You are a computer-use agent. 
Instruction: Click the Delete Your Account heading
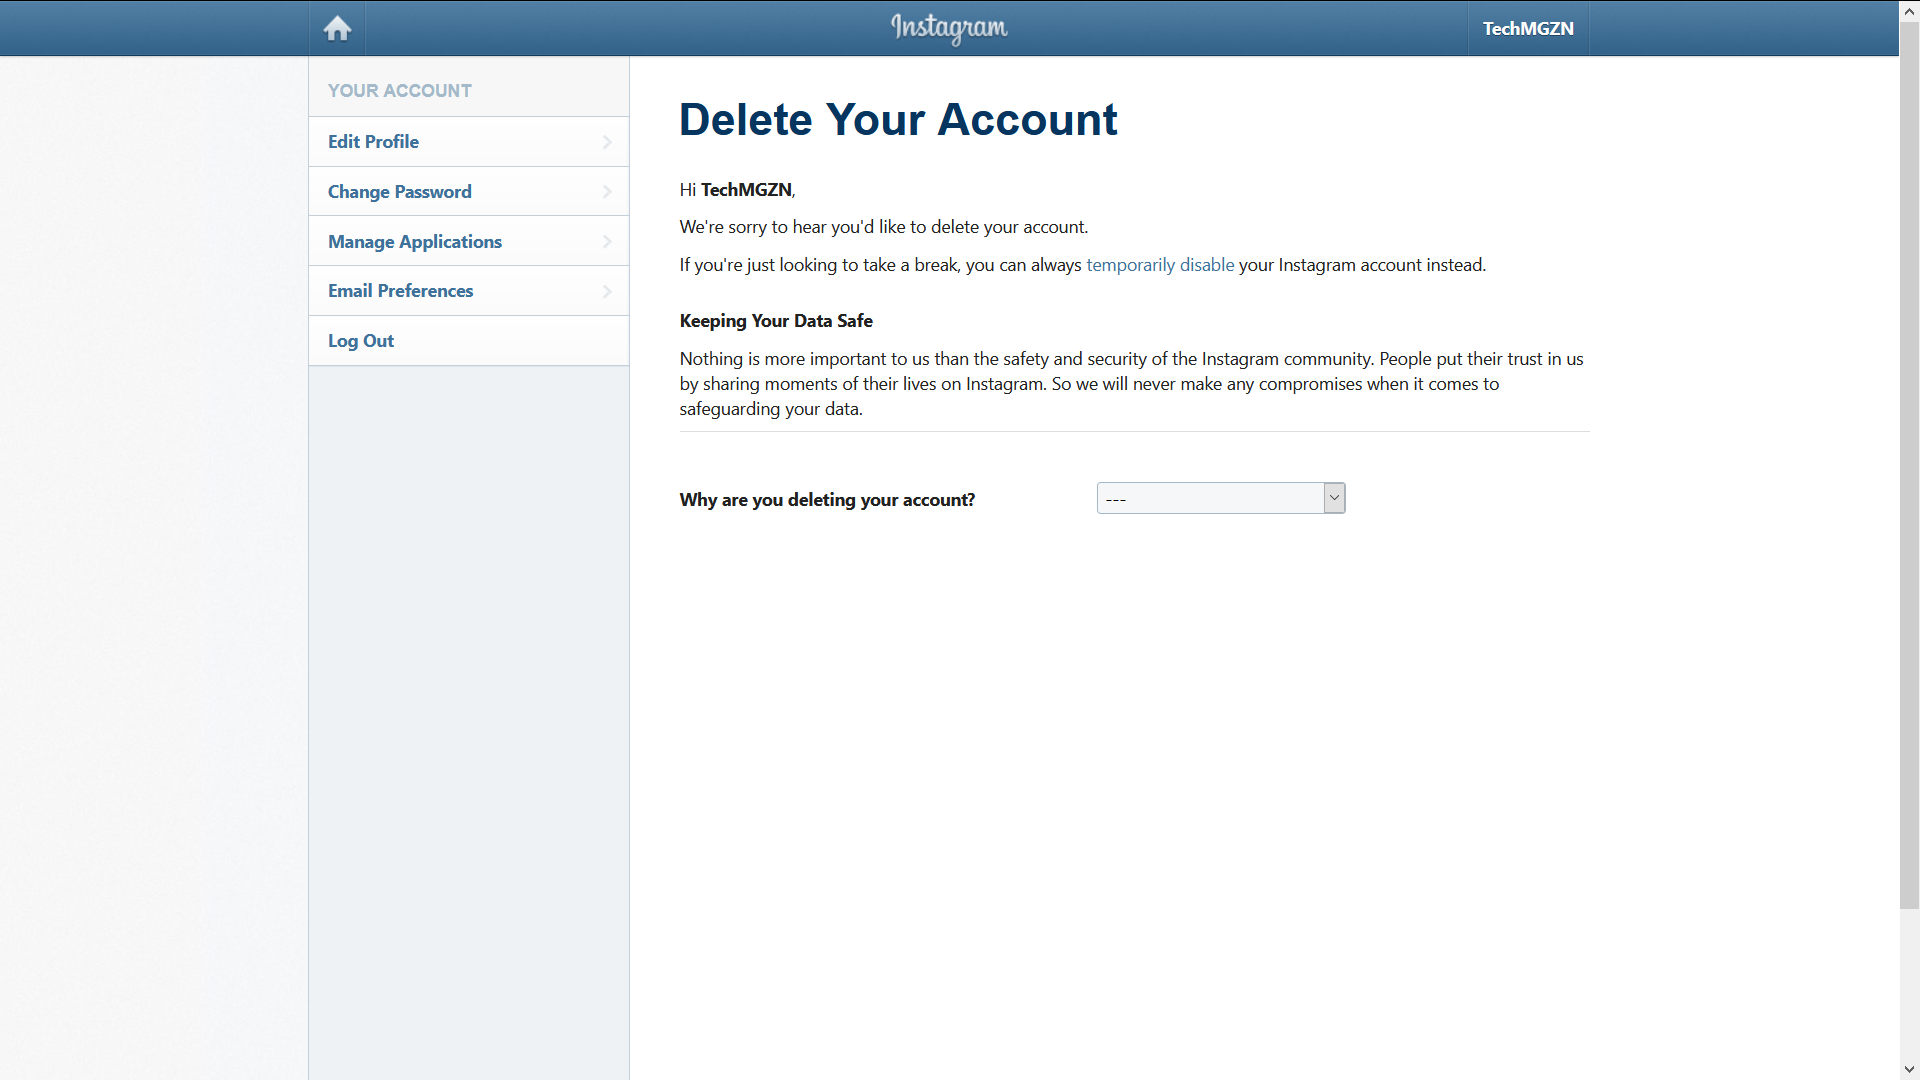coord(898,120)
